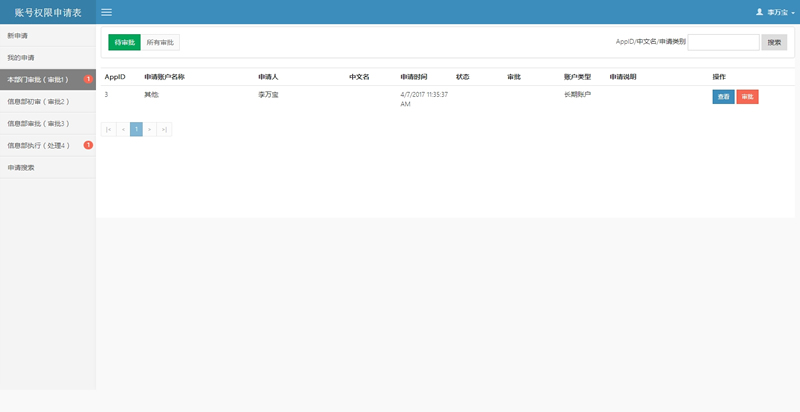800x412 pixels.
Task: Jump to last page pagination icon
Action: point(164,130)
